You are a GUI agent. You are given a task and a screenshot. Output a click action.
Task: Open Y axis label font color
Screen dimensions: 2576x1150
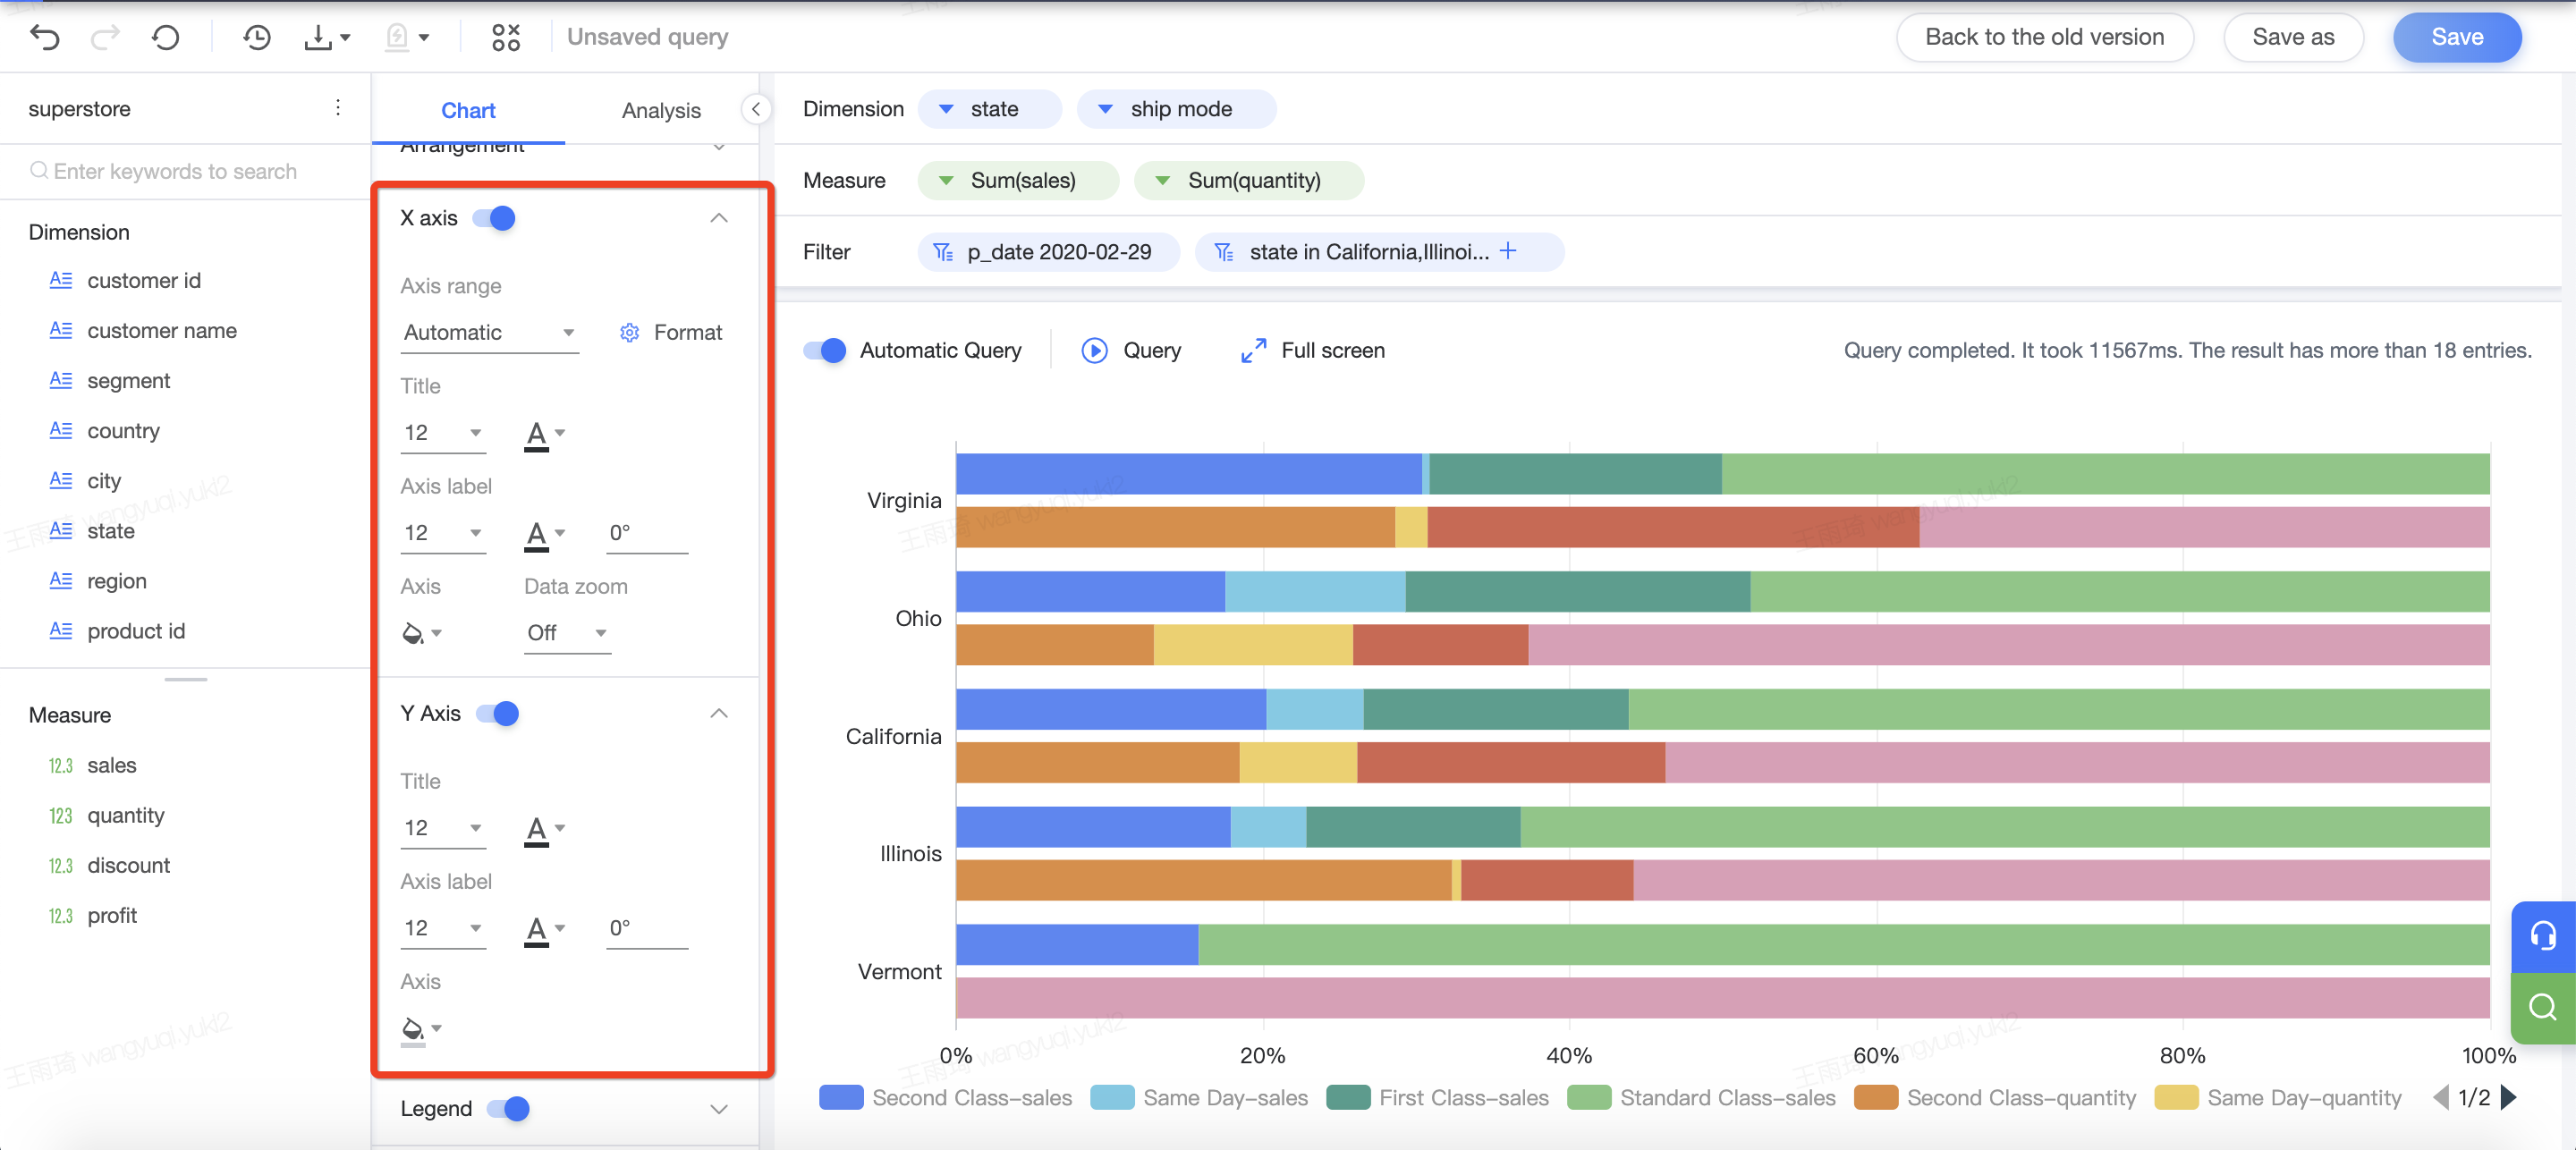coord(545,930)
